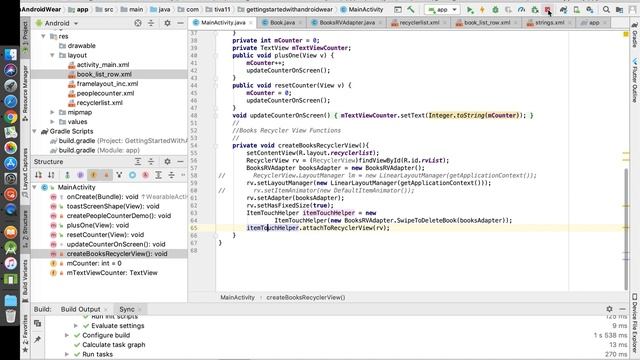
Task: Open Project panel settings gear
Action: point(167,23)
